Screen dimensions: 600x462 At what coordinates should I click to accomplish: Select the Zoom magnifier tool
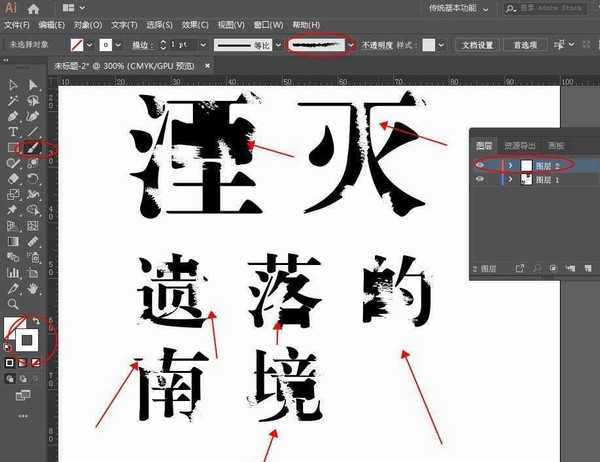pyautogui.click(x=13, y=304)
